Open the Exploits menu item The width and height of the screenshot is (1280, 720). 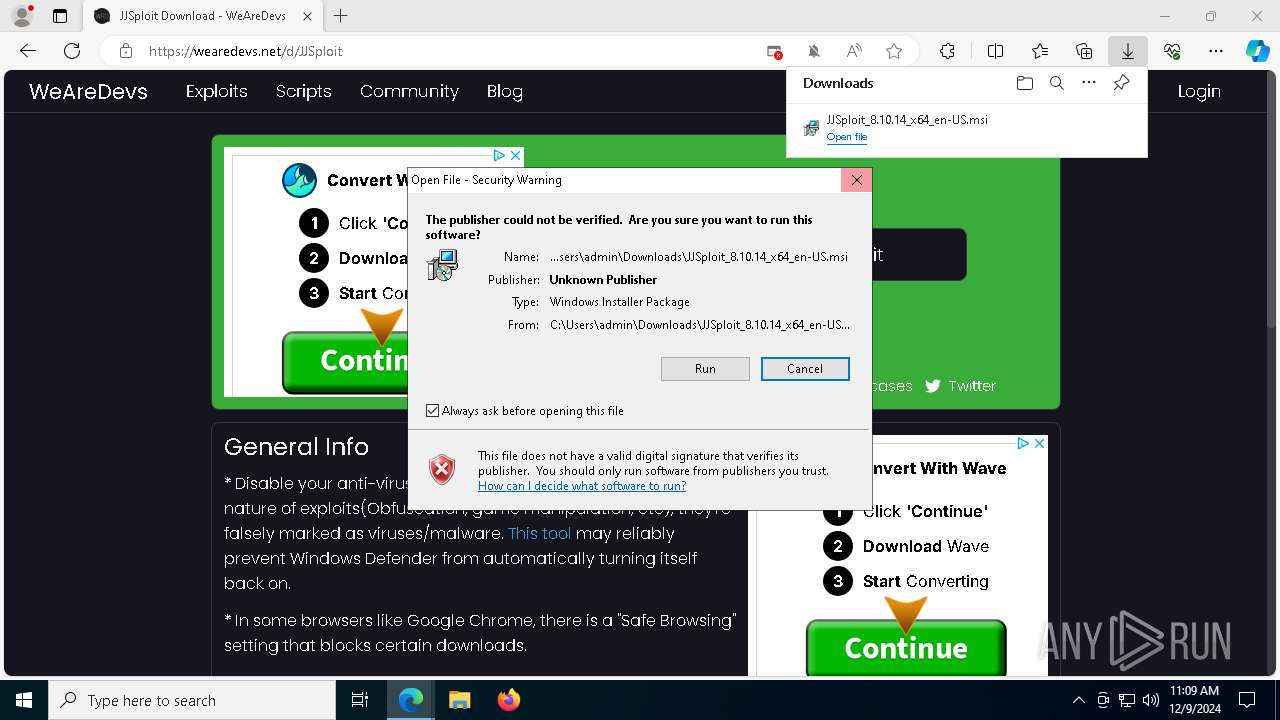pyautogui.click(x=216, y=91)
